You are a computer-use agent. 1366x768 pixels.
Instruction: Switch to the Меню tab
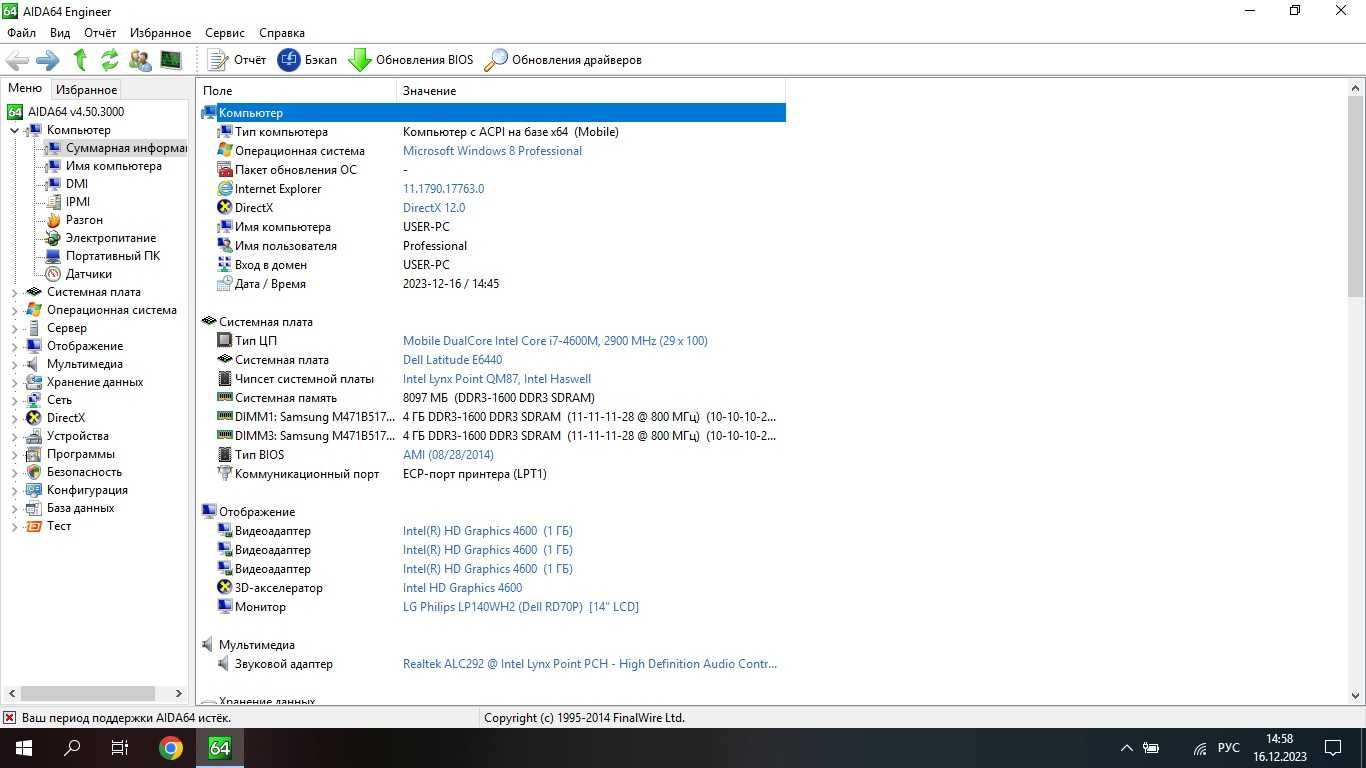25,88
